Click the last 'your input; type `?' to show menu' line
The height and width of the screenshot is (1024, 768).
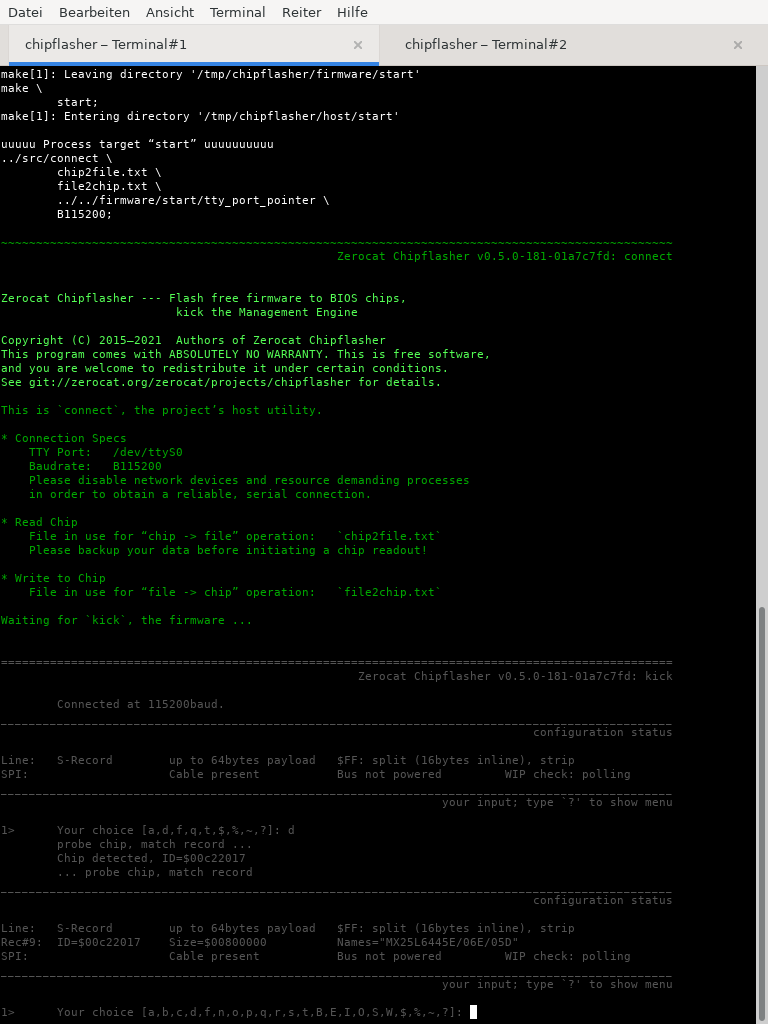pyautogui.click(x=557, y=984)
